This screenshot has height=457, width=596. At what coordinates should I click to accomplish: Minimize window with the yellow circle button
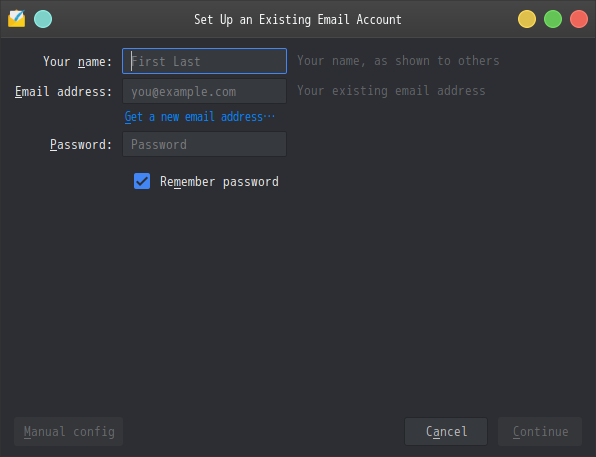click(527, 19)
